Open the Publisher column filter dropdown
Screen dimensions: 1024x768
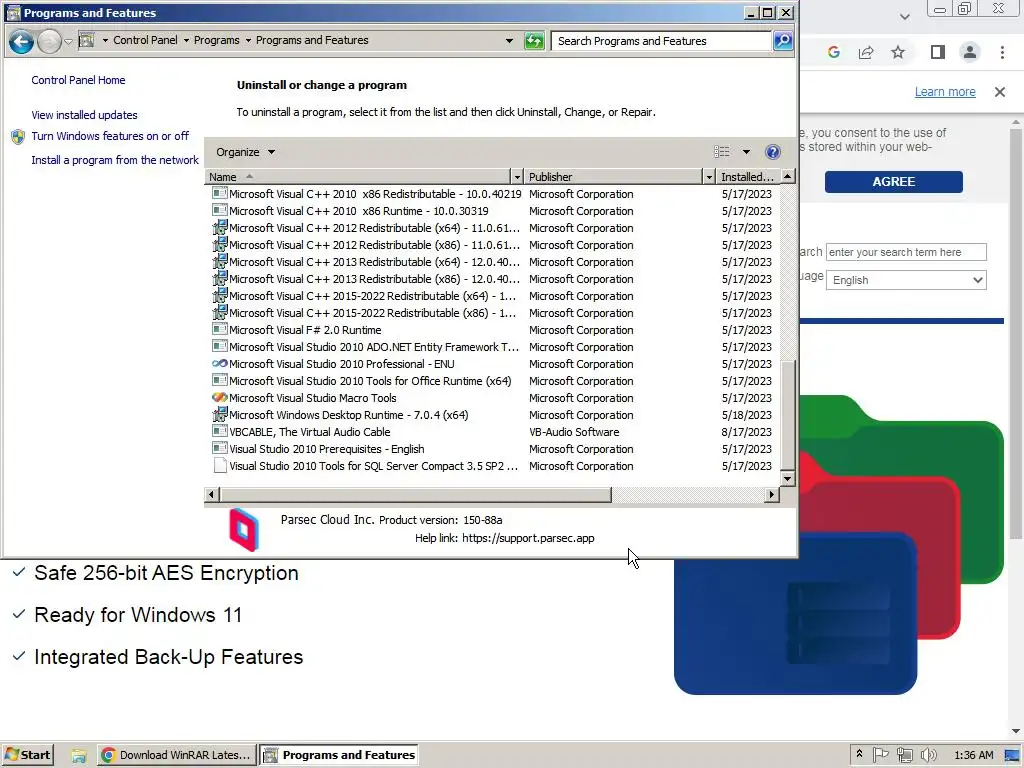coord(709,177)
